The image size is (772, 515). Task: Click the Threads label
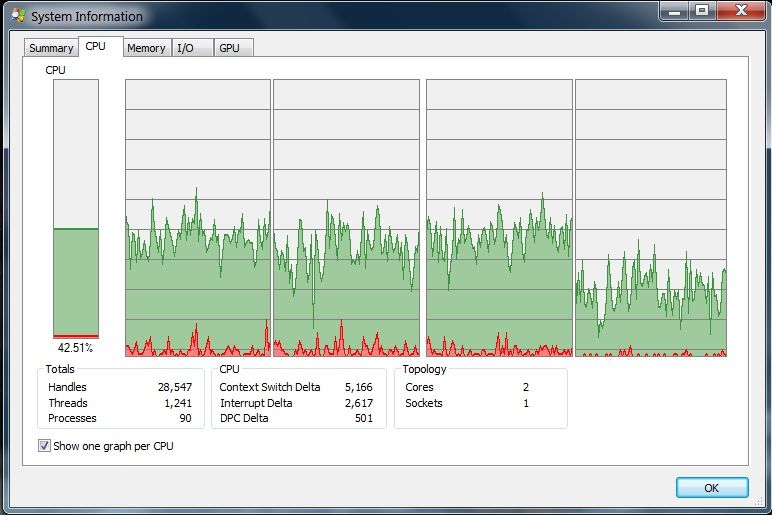pos(68,403)
